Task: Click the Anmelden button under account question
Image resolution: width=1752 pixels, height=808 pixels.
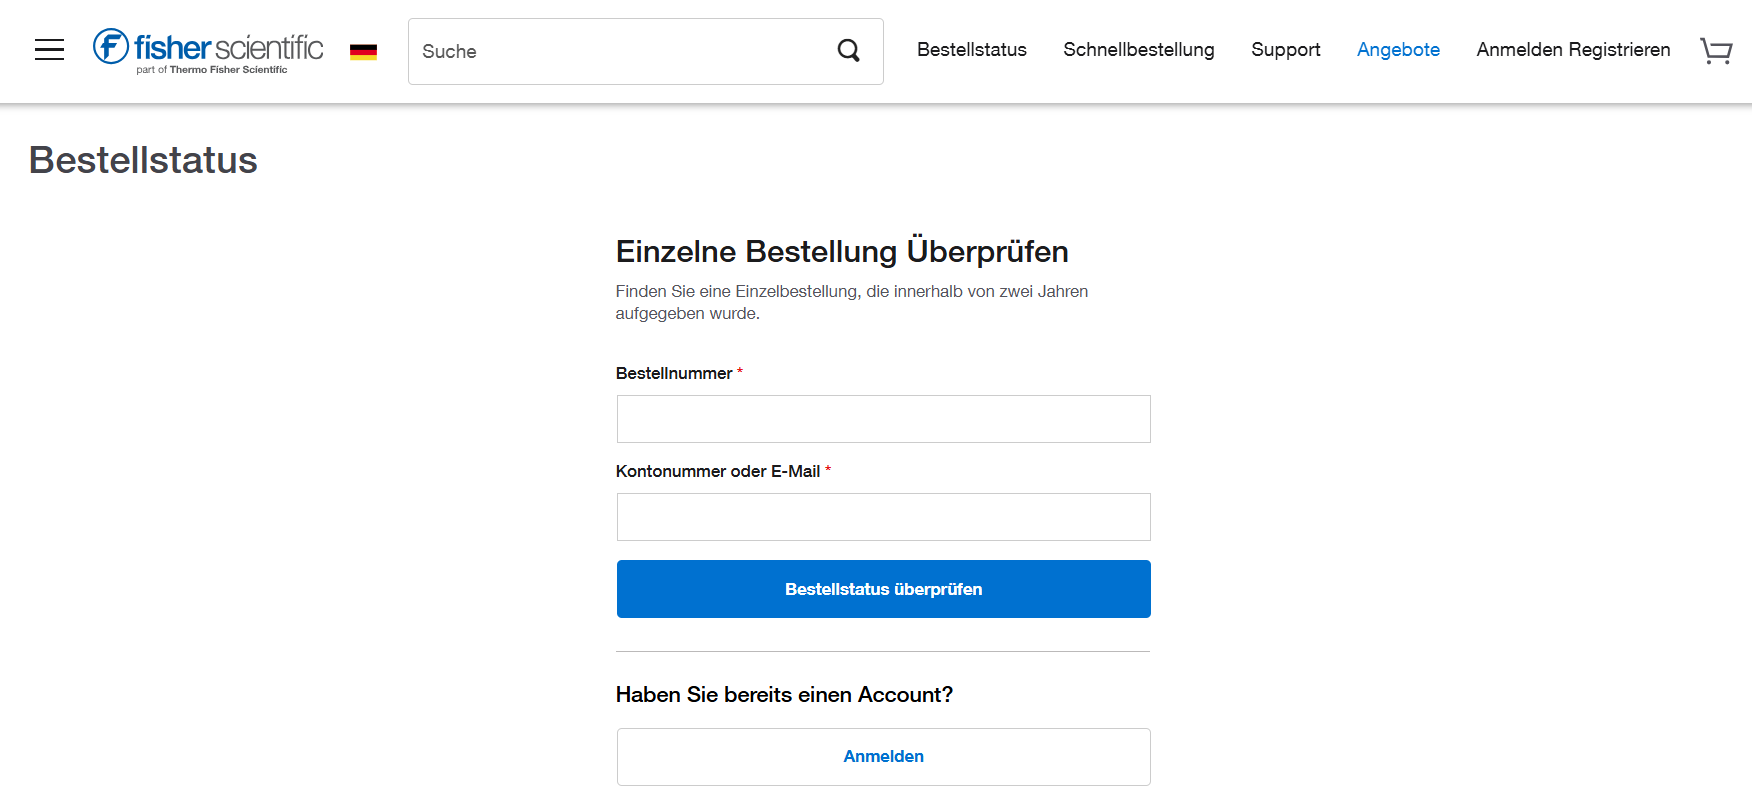Action: tap(883, 756)
